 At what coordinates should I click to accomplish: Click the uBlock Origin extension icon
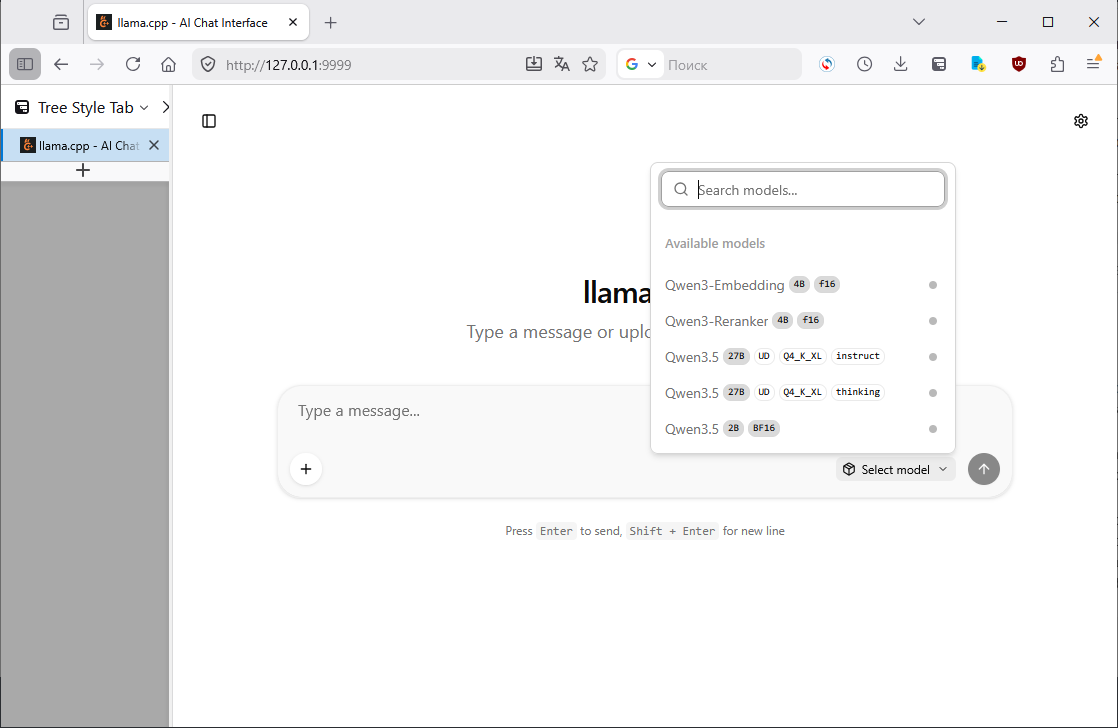[1018, 63]
